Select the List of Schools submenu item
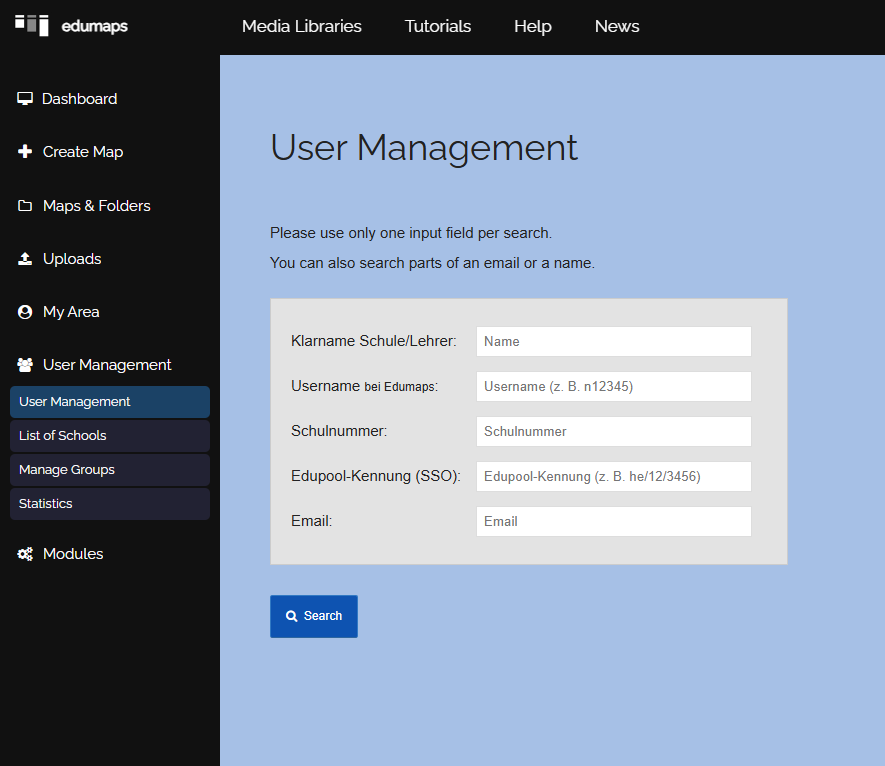Viewport: 885px width, 766px height. click(x=110, y=436)
